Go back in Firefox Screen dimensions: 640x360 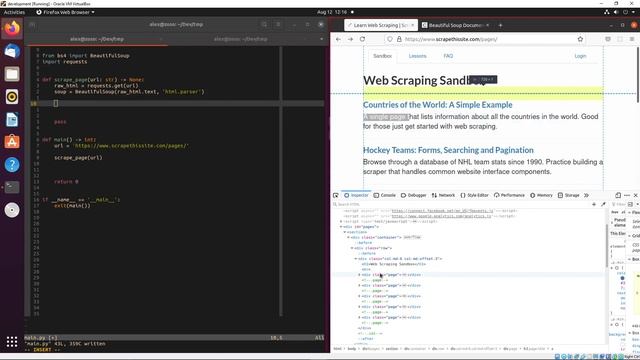tap(338, 39)
